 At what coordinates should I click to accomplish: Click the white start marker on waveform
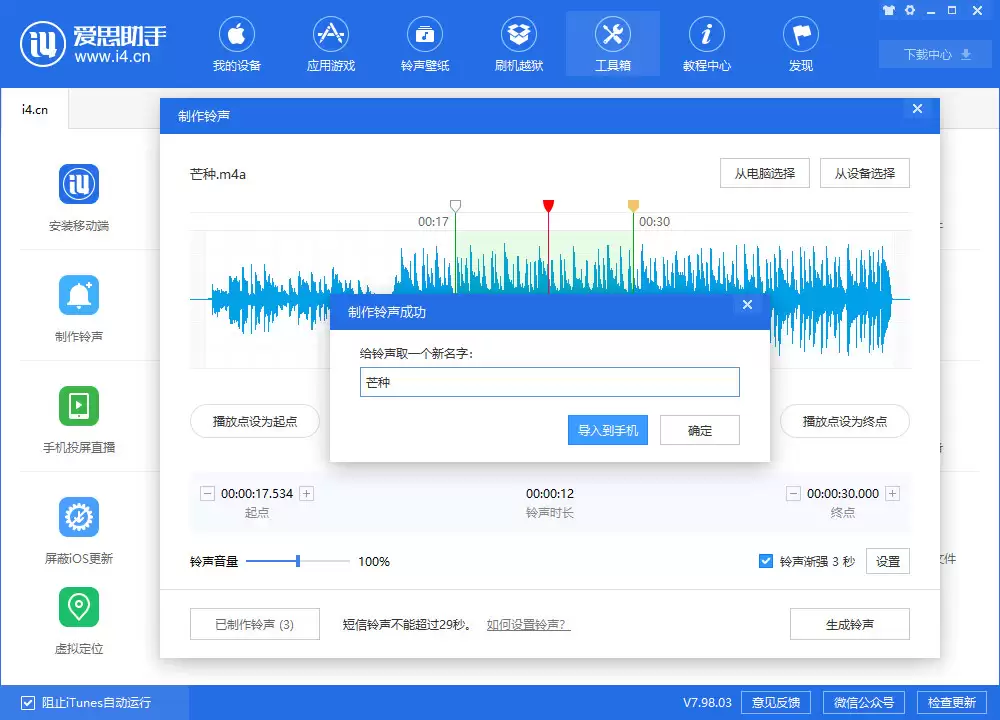(455, 205)
